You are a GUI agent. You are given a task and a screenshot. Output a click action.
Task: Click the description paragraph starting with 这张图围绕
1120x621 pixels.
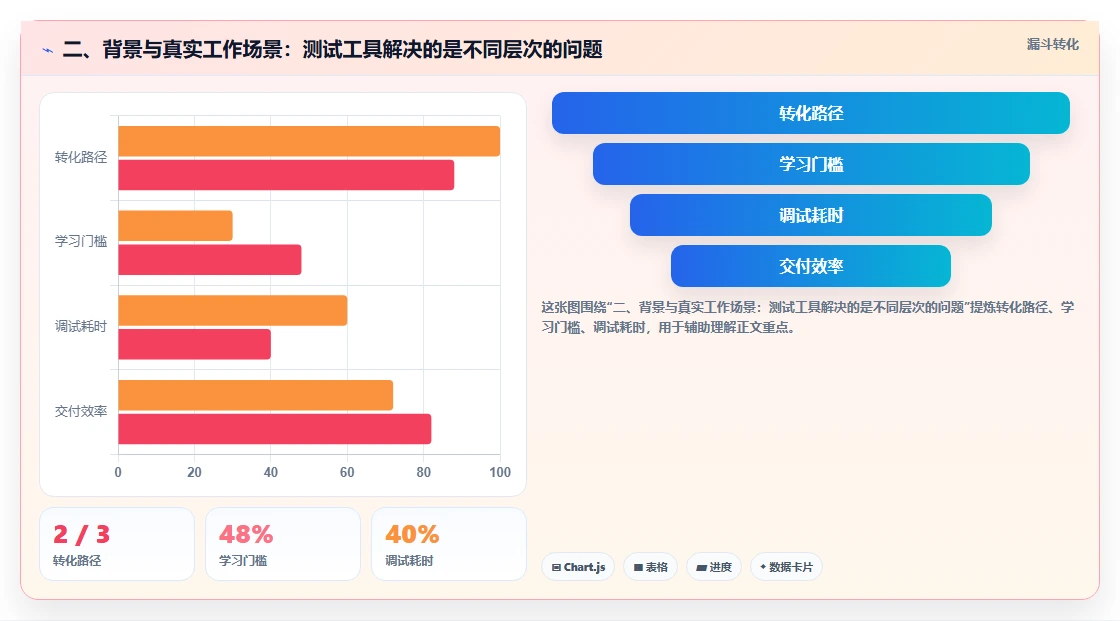coord(807,317)
